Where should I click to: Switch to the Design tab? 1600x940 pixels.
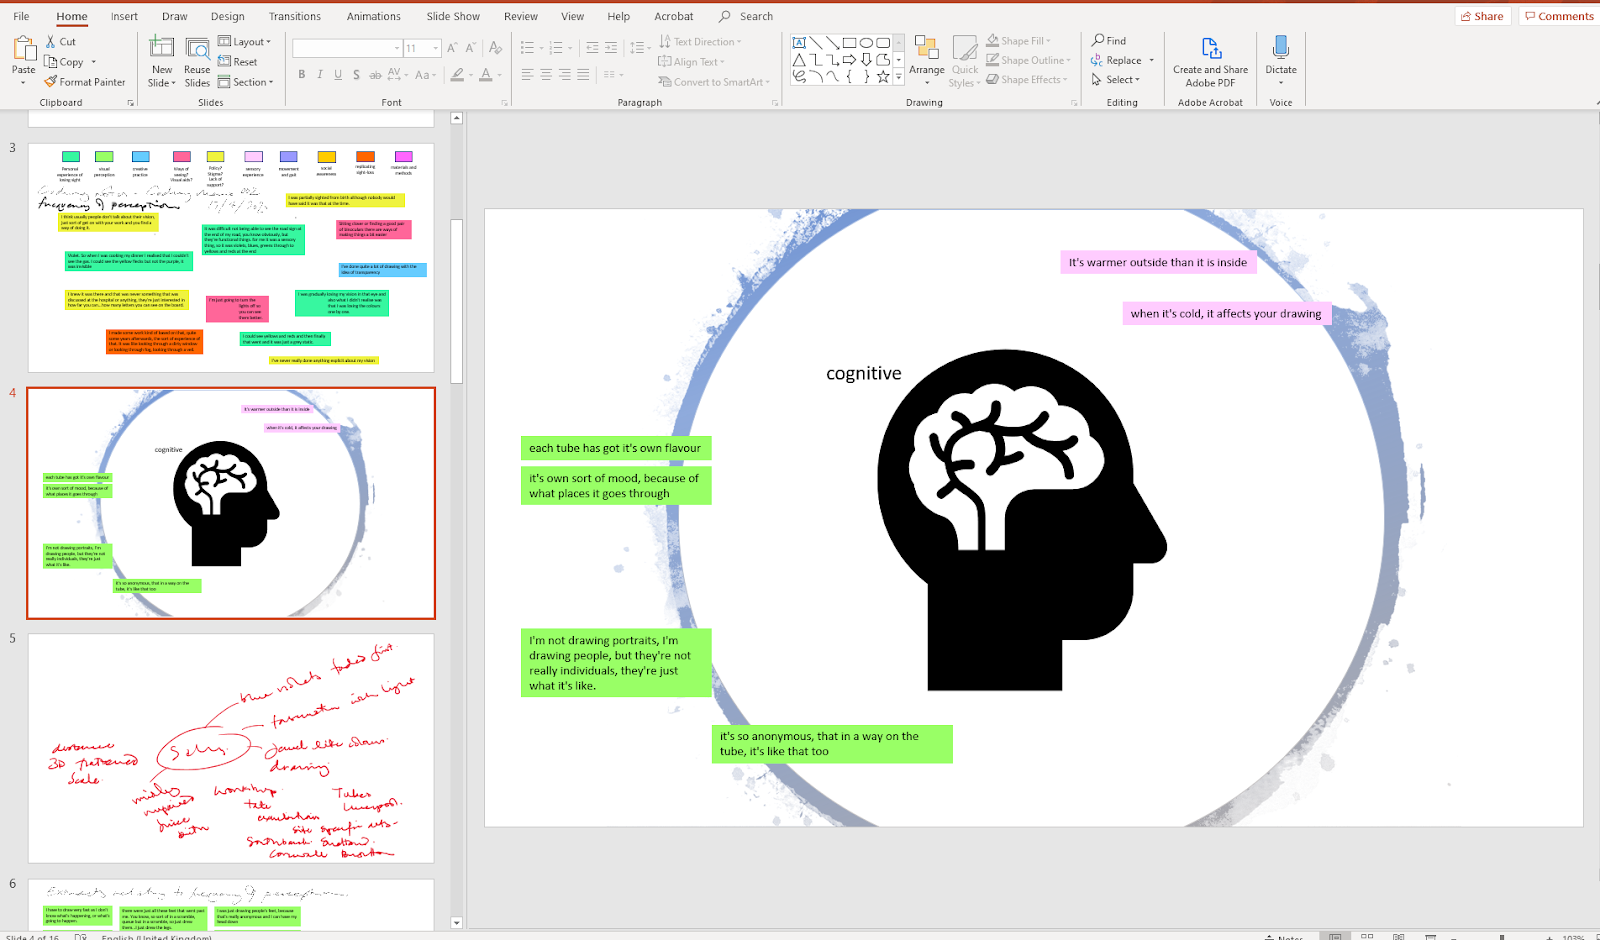click(x=227, y=16)
